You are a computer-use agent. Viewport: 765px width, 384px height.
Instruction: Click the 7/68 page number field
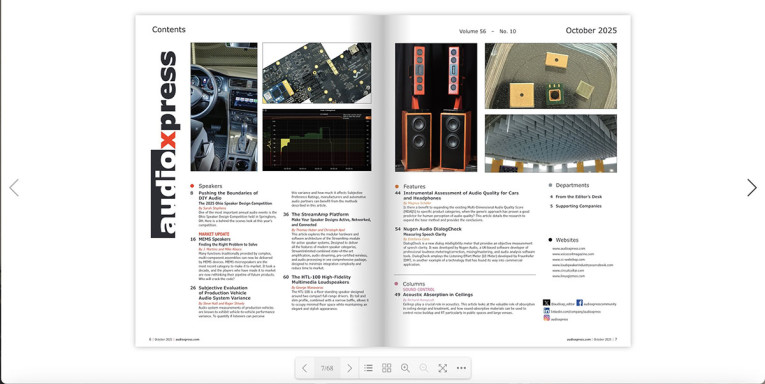tap(327, 368)
